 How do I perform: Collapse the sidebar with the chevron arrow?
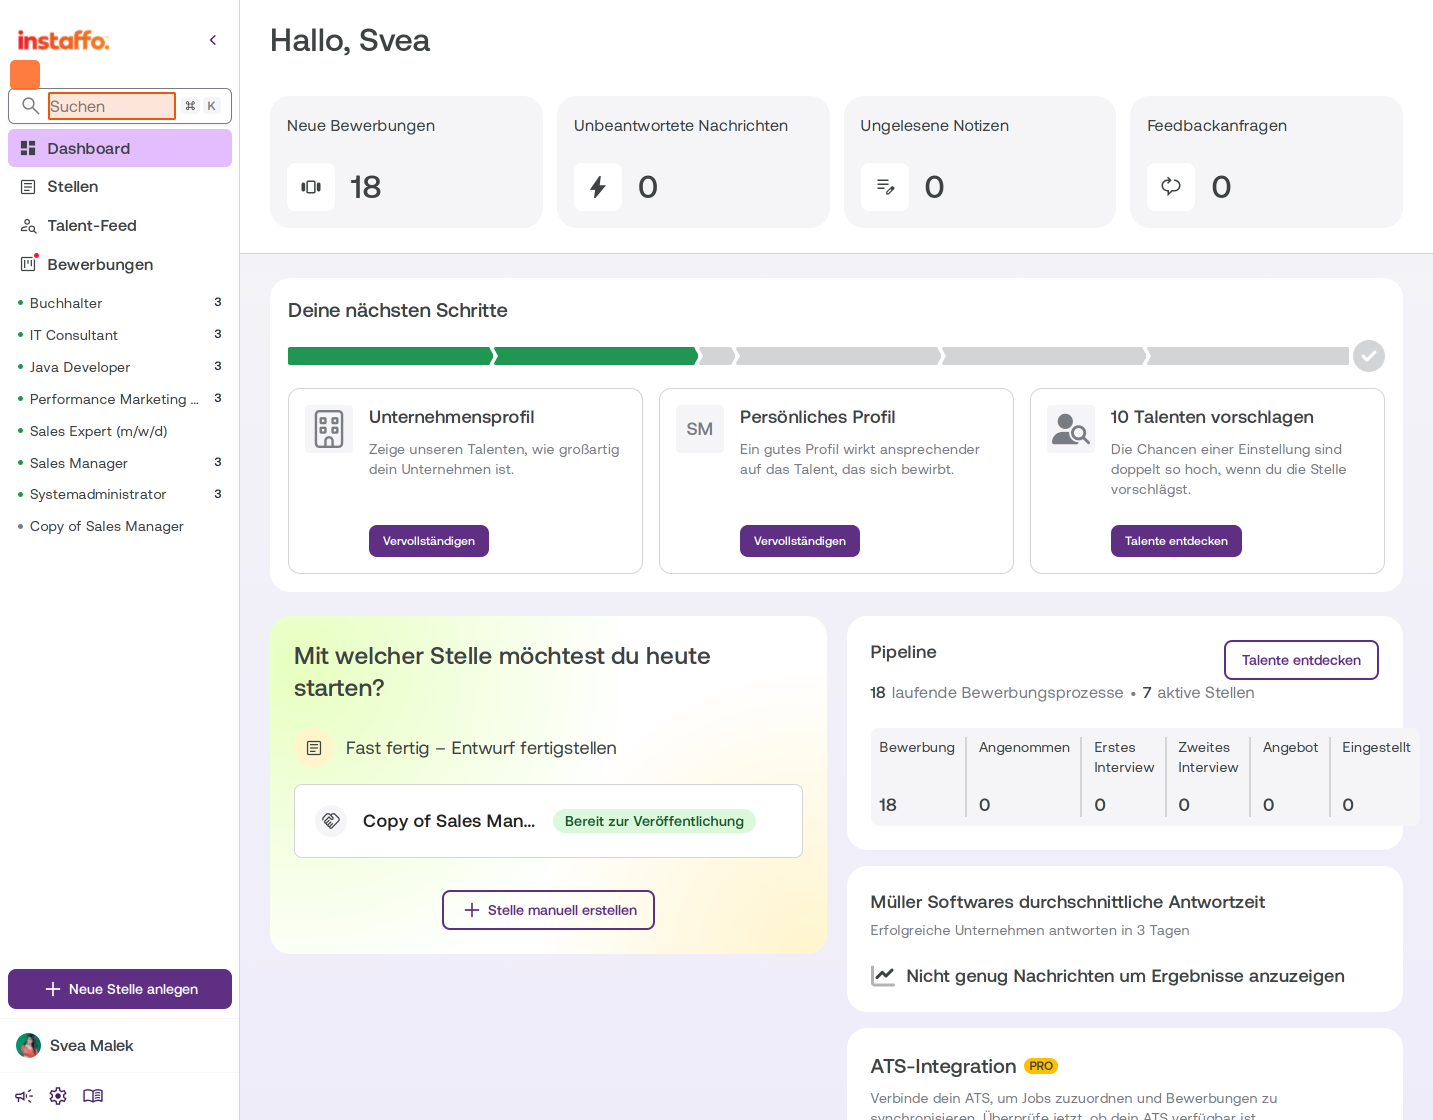click(x=213, y=40)
